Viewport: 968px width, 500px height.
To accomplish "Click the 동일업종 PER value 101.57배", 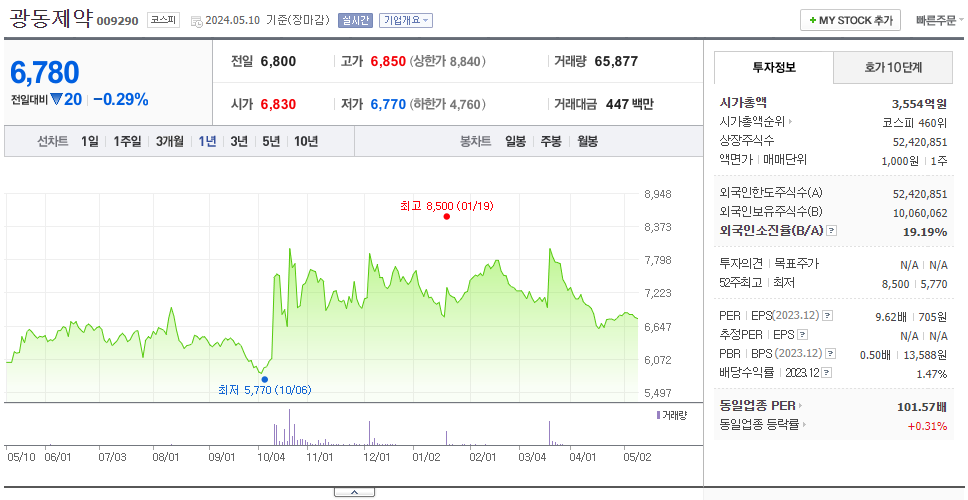I will point(922,407).
